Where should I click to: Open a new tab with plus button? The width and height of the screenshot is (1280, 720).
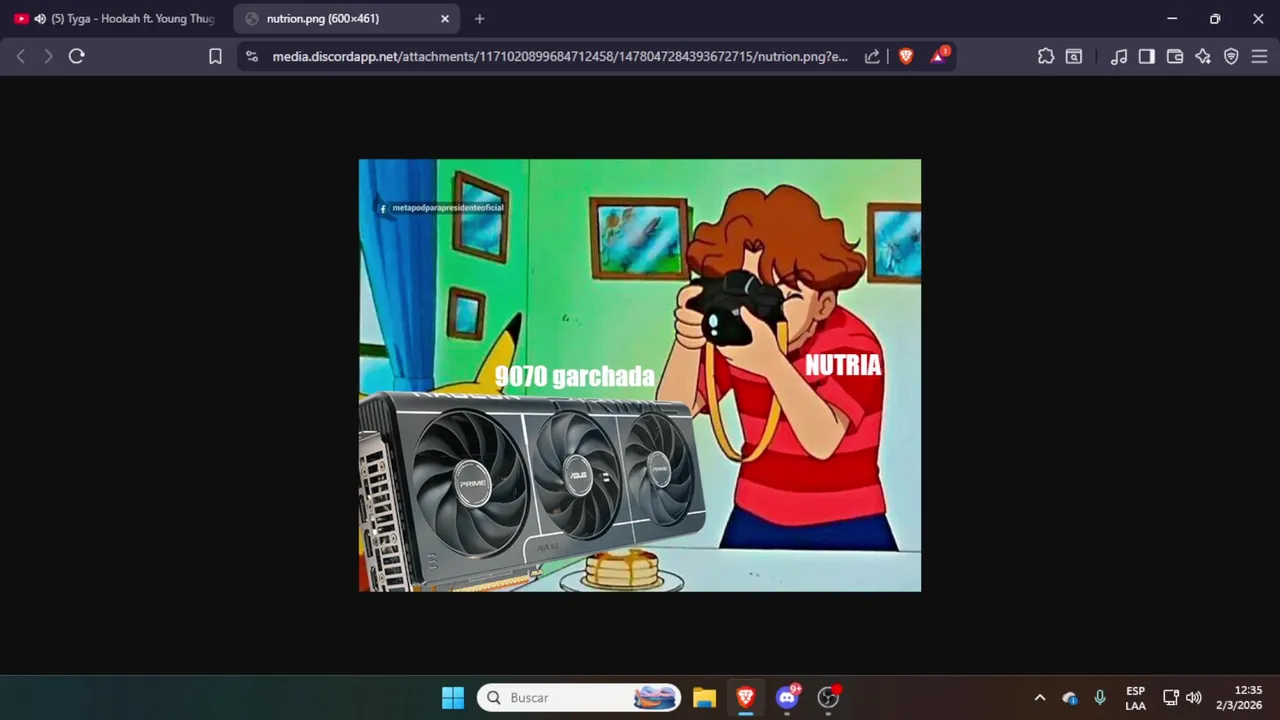(x=480, y=19)
